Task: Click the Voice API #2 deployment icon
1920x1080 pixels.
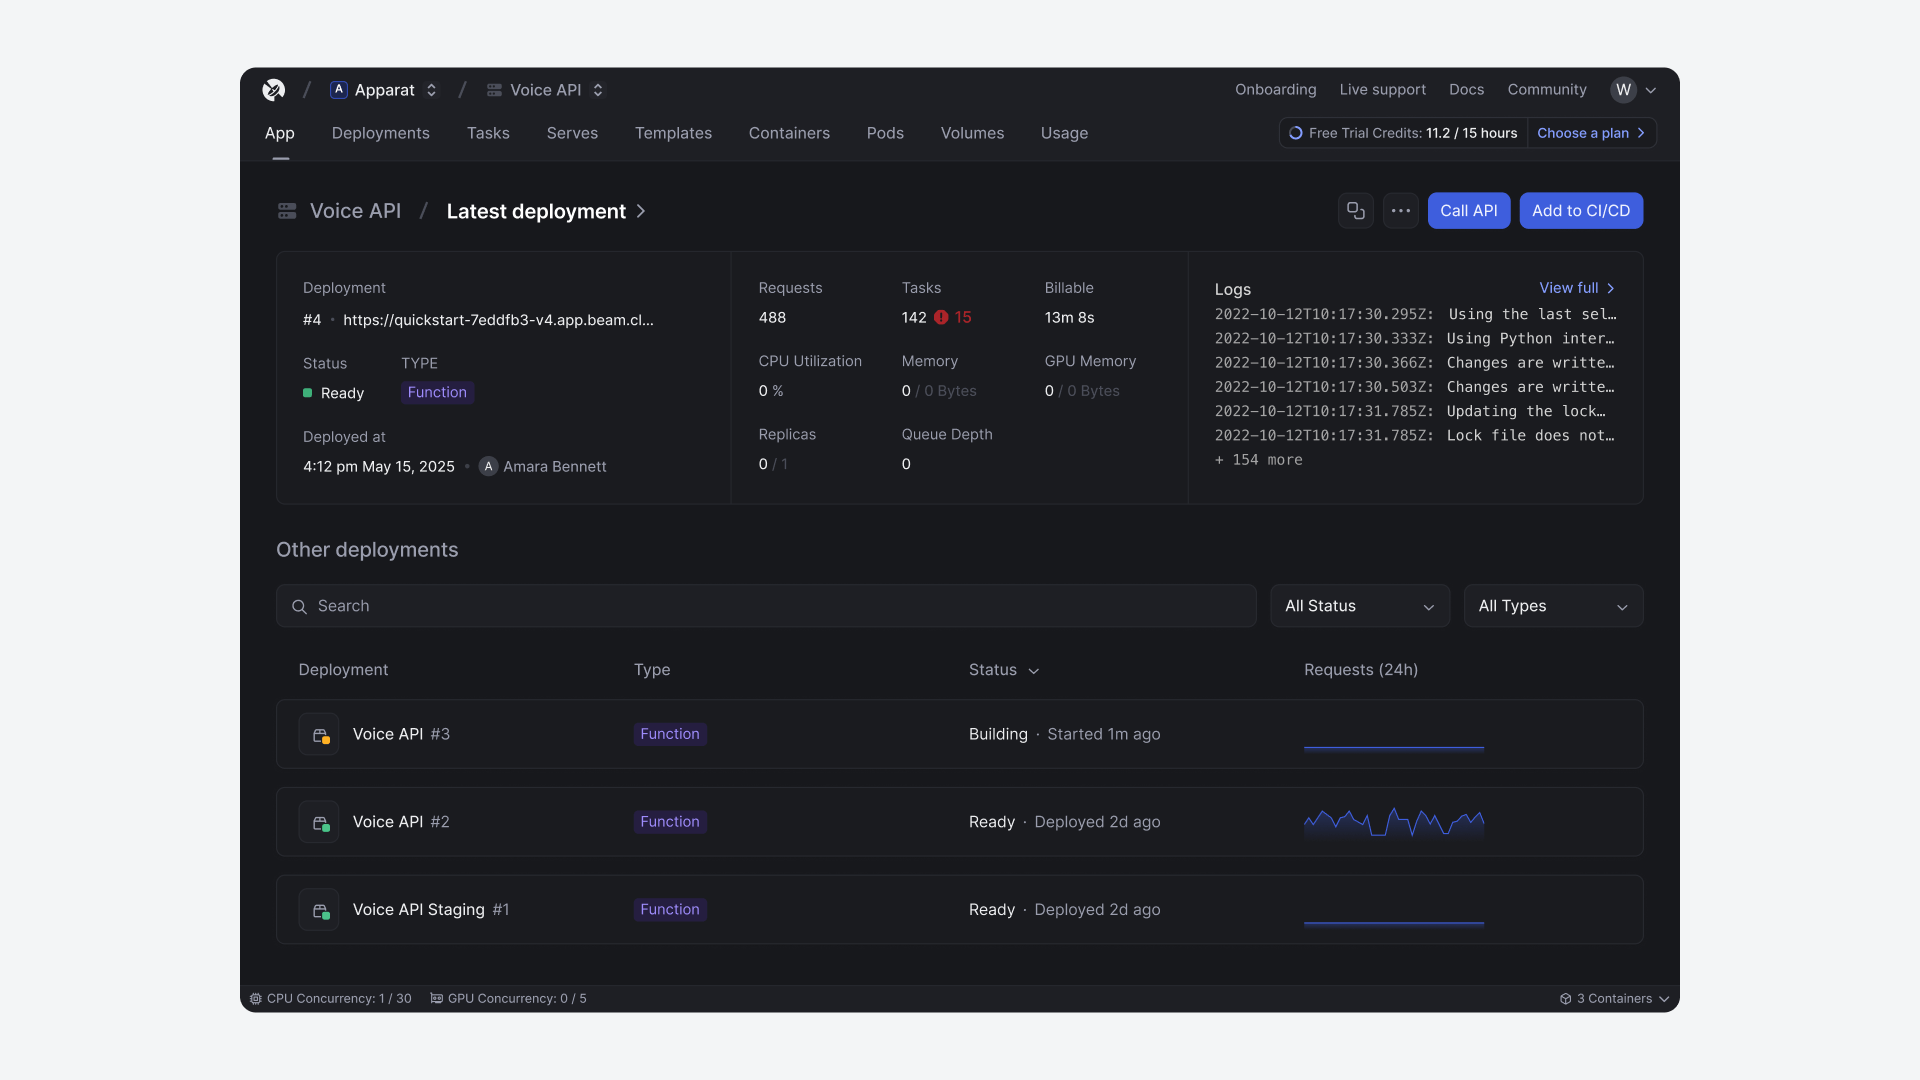Action: click(x=319, y=822)
